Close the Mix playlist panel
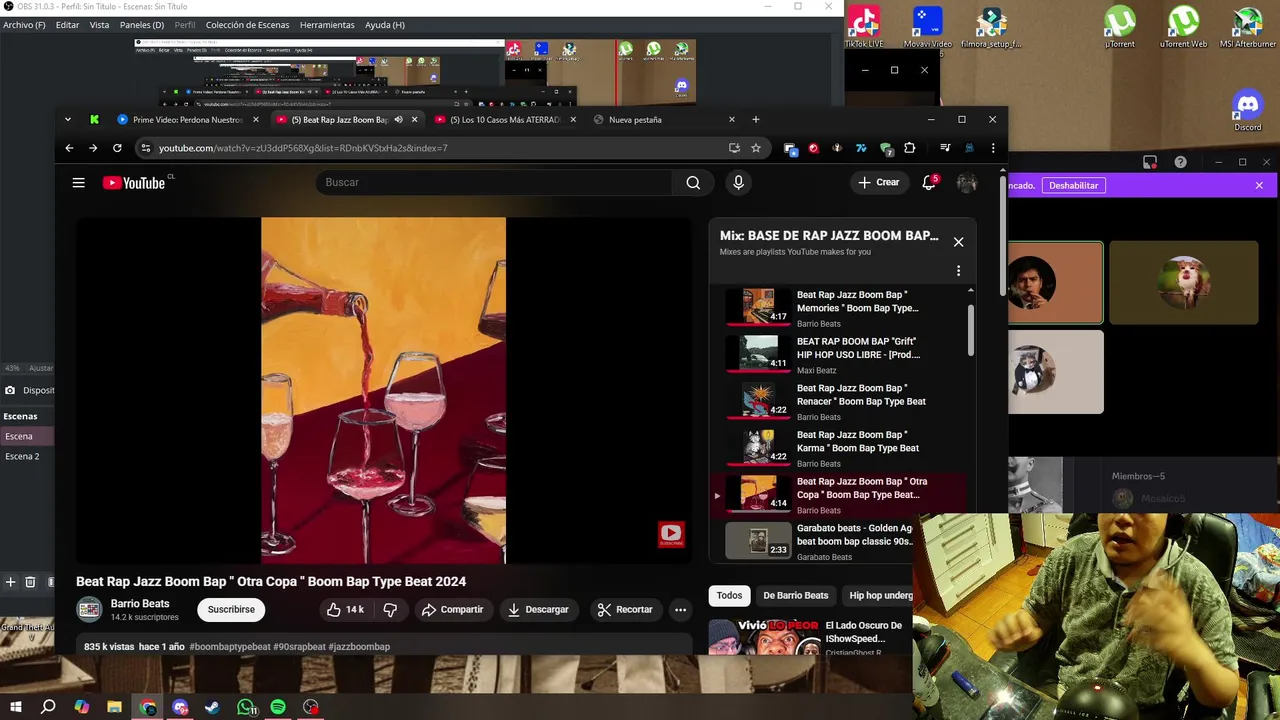This screenshot has width=1280, height=720. [958, 241]
